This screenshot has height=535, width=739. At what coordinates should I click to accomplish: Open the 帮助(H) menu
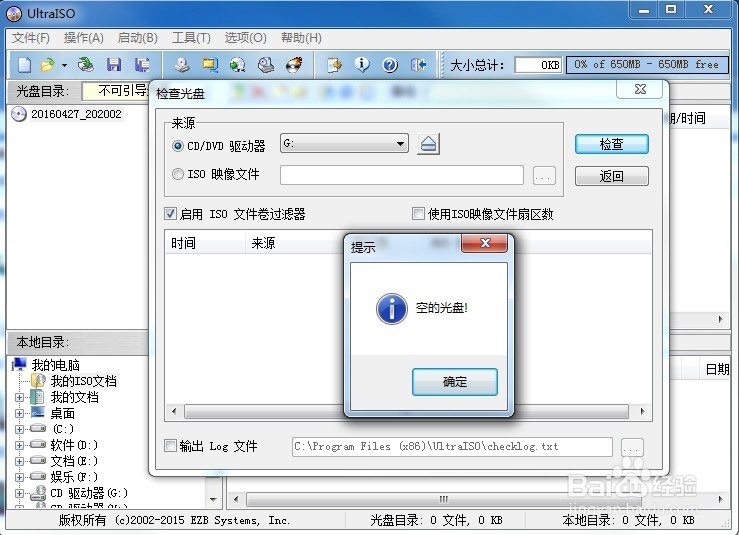pos(301,38)
